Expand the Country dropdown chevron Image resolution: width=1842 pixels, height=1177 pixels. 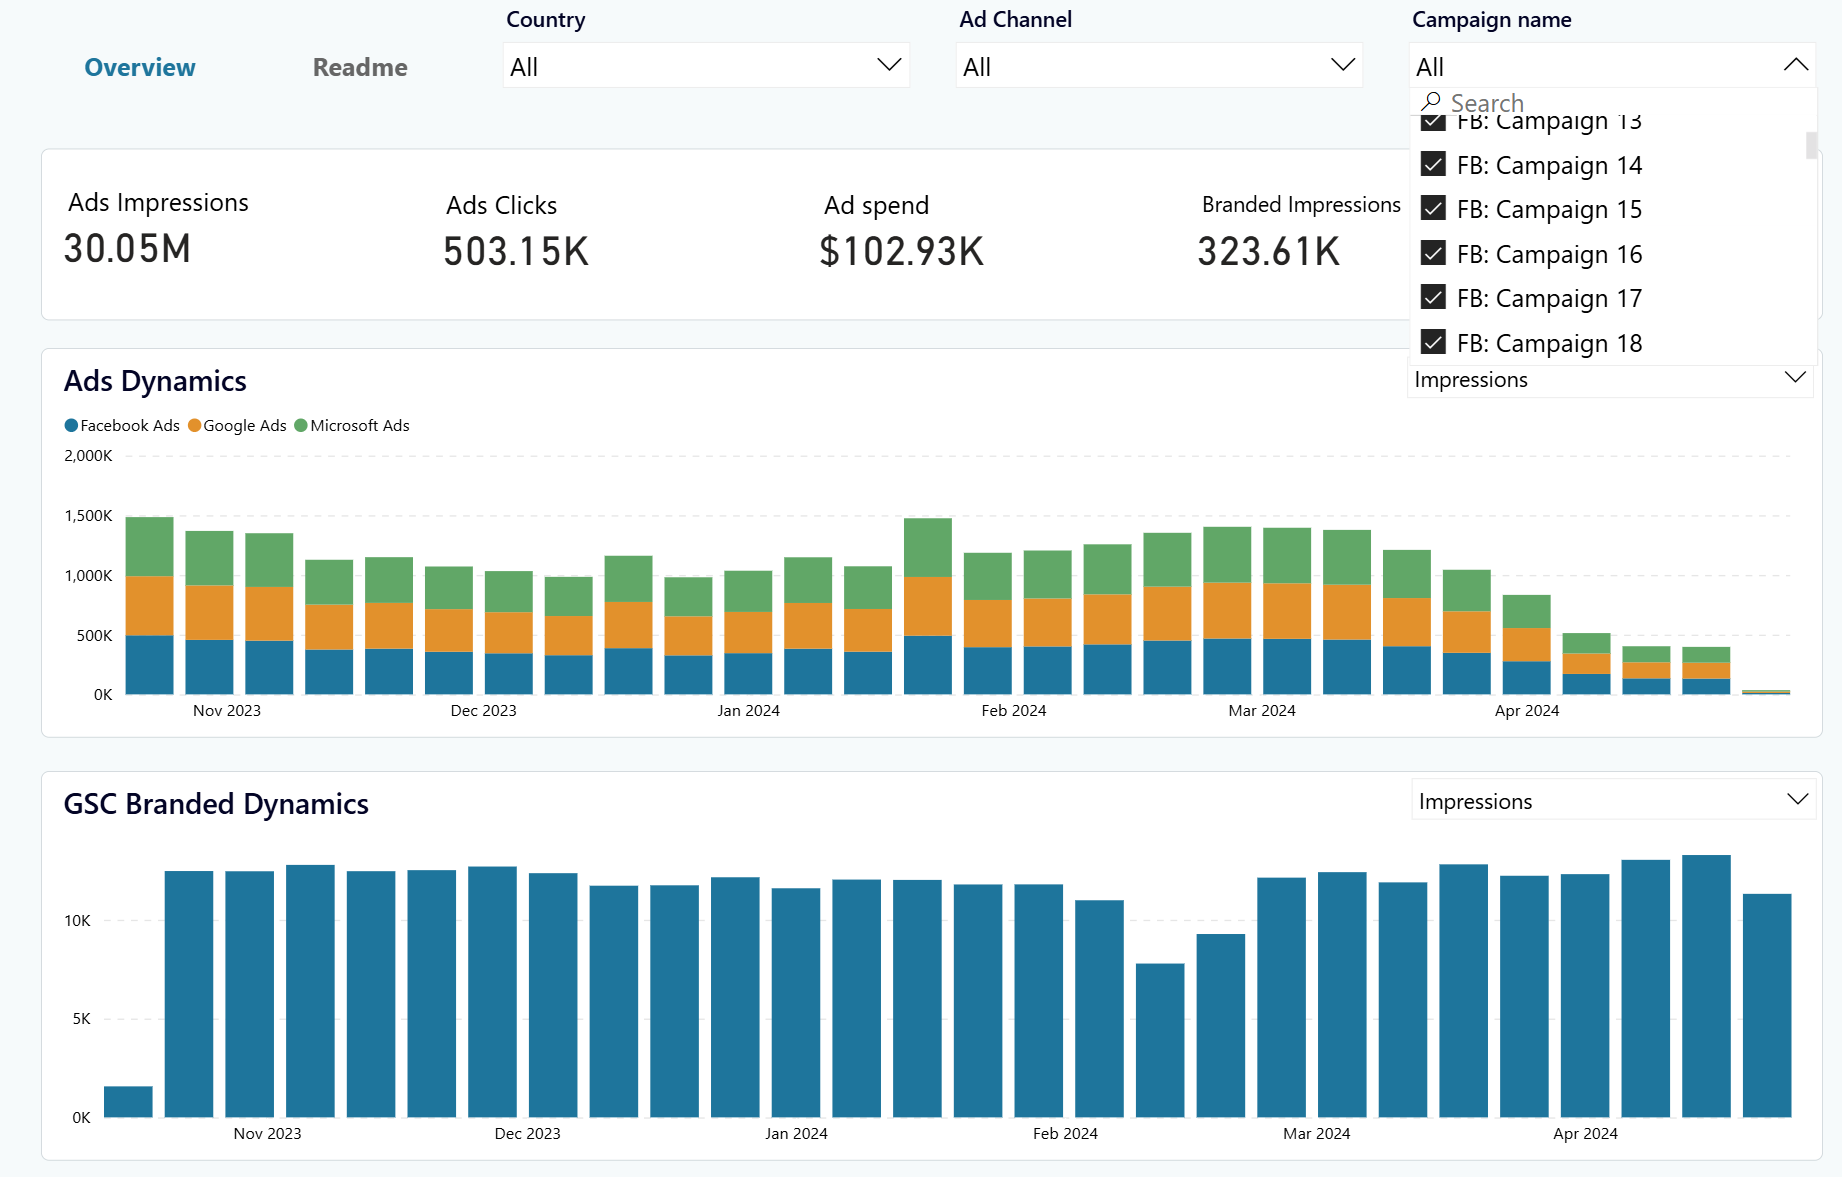pyautogui.click(x=888, y=65)
